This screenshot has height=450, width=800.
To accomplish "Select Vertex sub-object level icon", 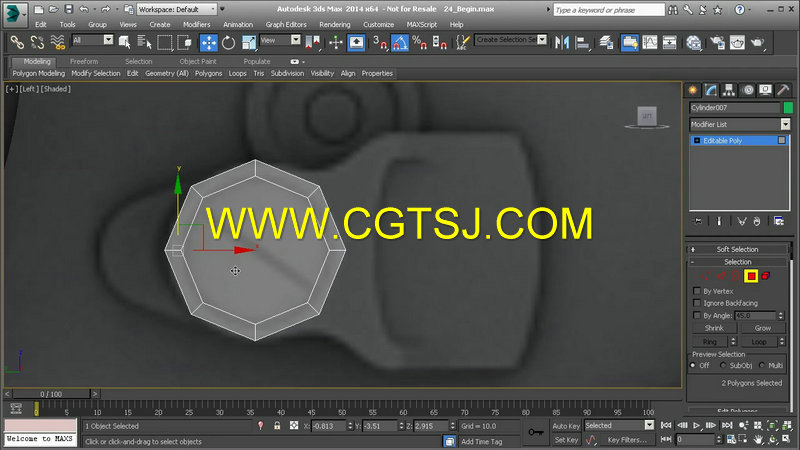I will pyautogui.click(x=706, y=276).
